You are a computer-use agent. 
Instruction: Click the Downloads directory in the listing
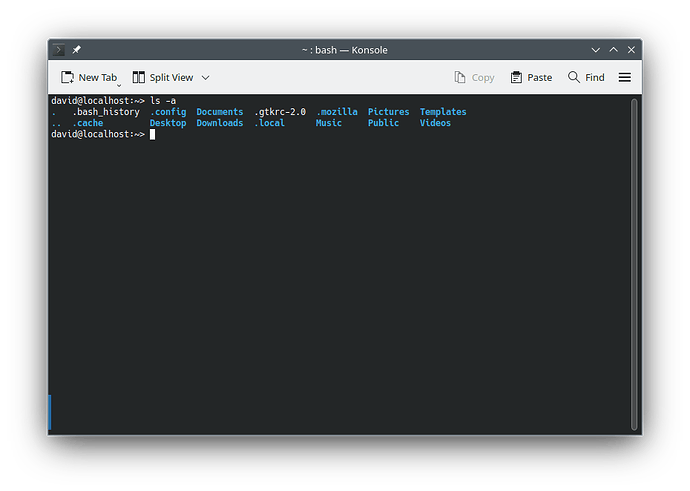[x=219, y=123]
